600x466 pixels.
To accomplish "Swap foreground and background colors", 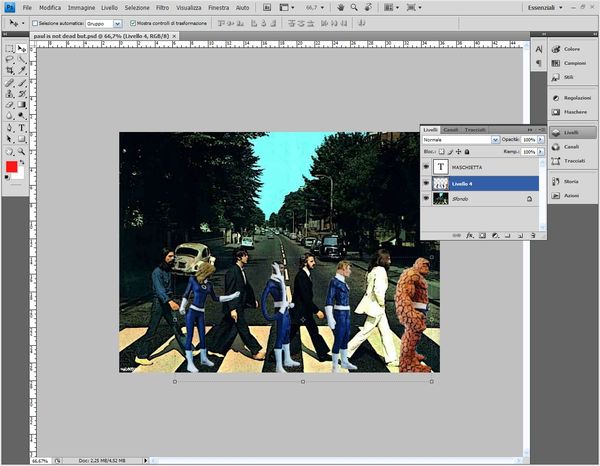I will [22, 162].
